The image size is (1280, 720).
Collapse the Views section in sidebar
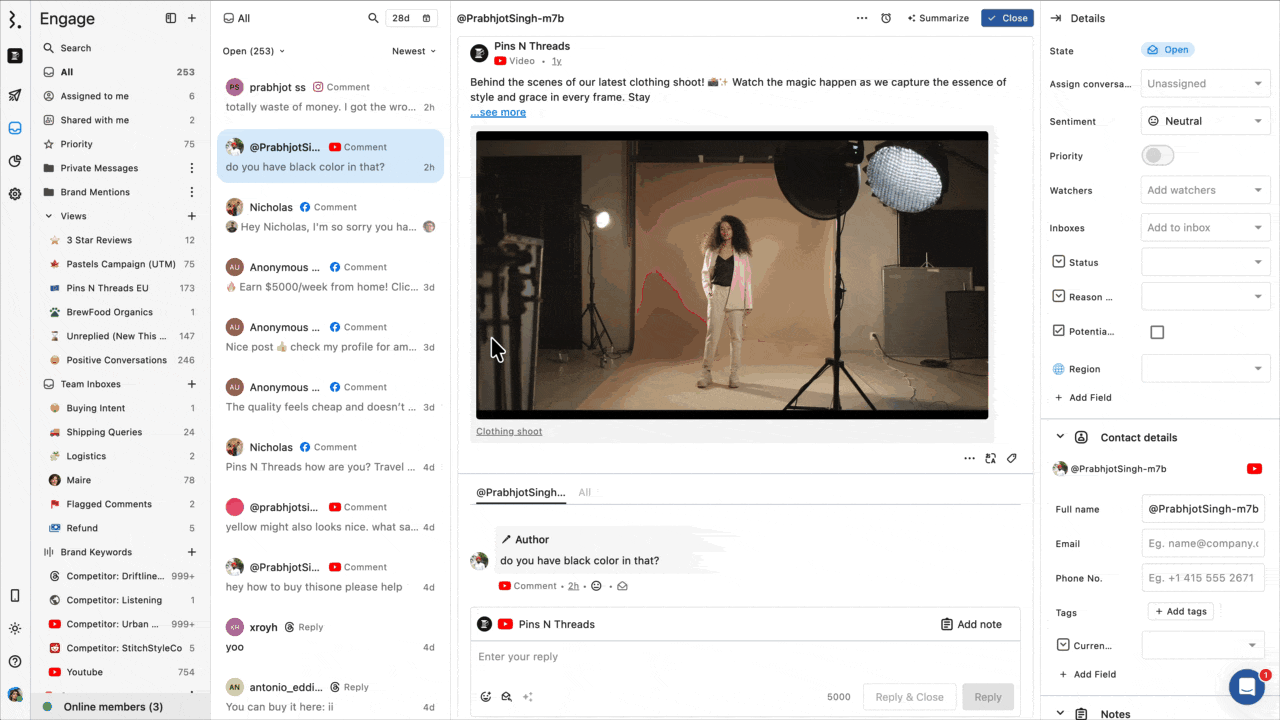pyautogui.click(x=46, y=216)
